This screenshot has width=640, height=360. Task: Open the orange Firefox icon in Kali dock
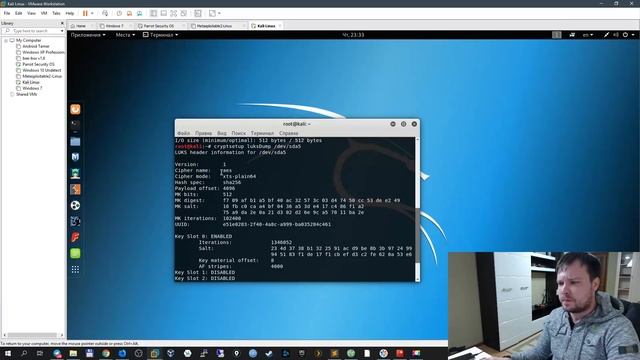(75, 109)
